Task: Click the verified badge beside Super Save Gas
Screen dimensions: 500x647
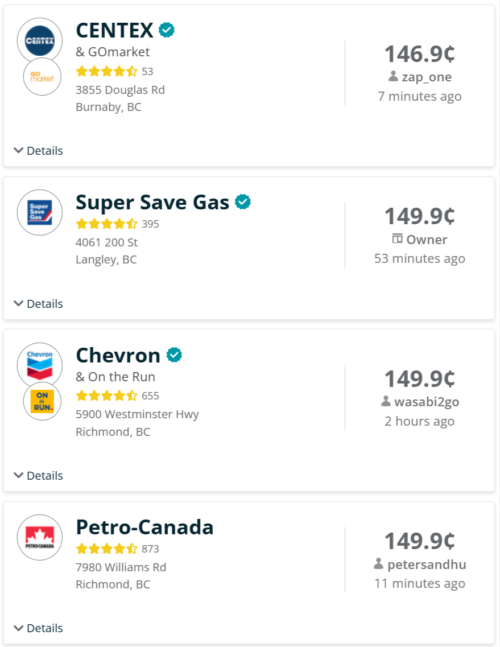Action: pos(243,202)
